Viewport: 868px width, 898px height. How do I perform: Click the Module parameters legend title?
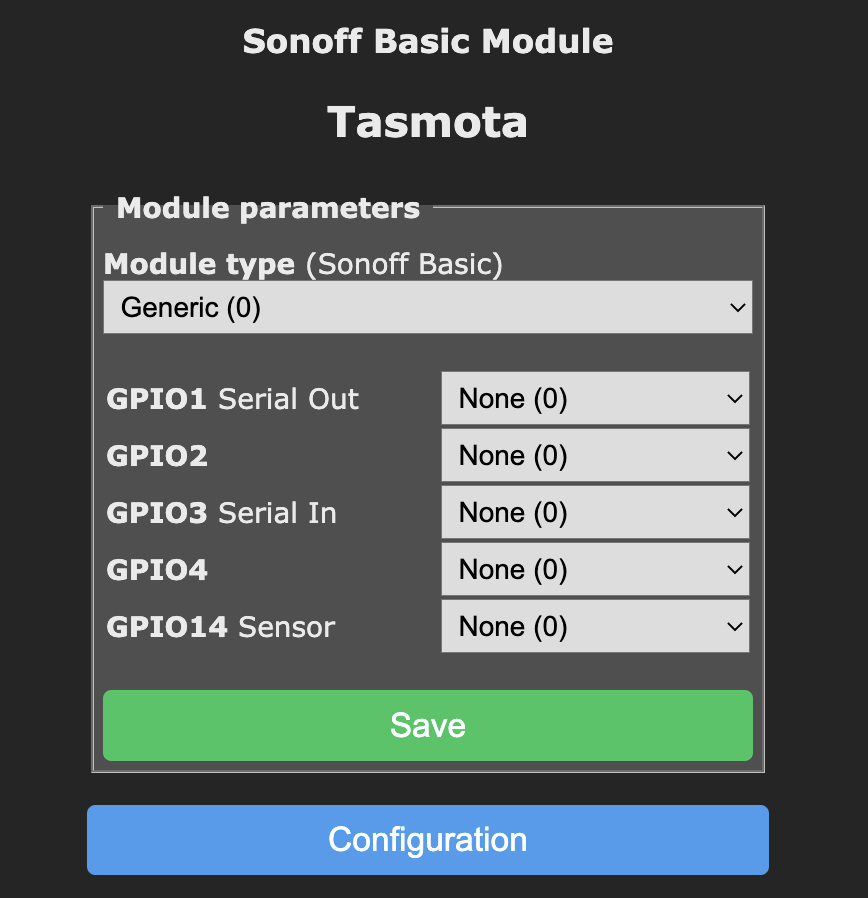pos(268,208)
